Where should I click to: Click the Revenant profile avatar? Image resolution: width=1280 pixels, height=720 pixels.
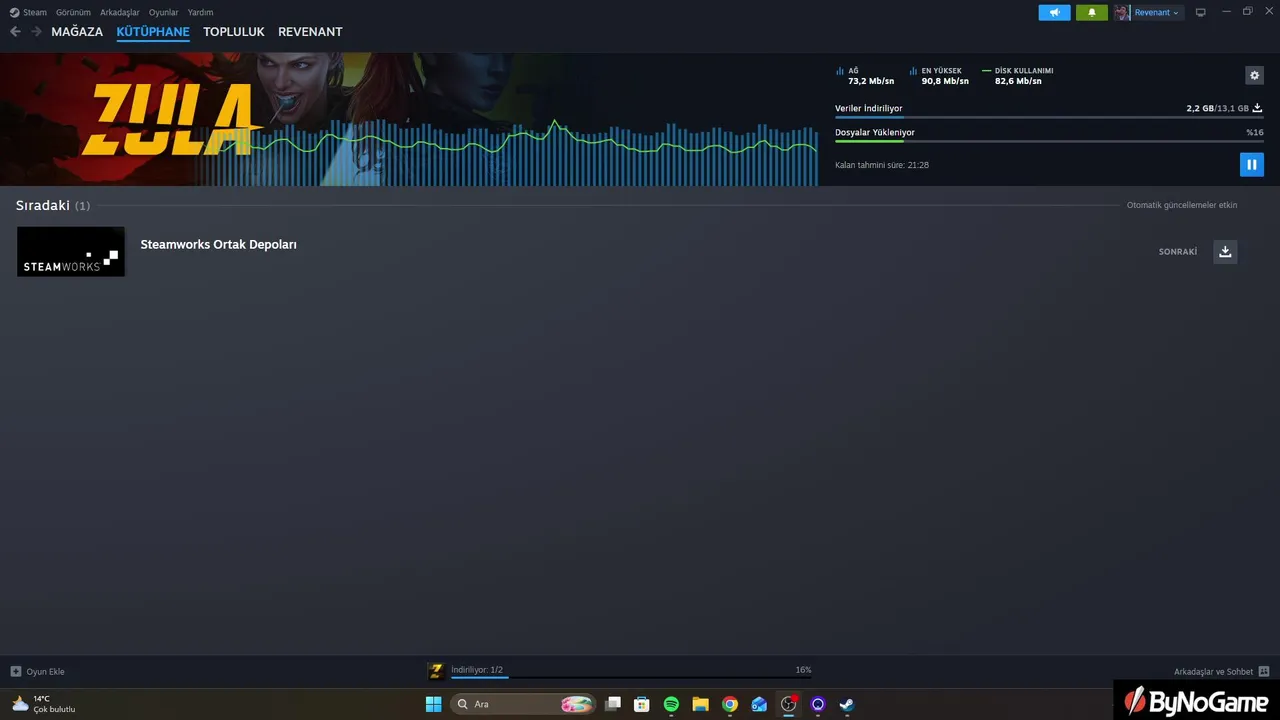[1123, 12]
